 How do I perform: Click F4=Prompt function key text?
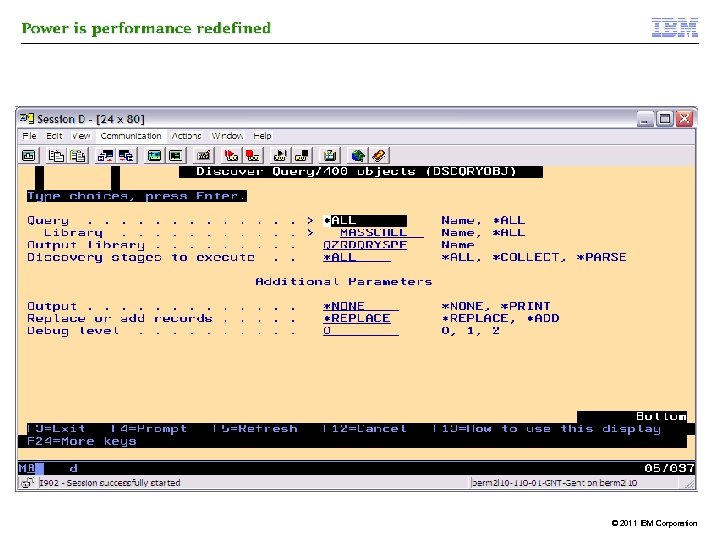[x=149, y=429]
